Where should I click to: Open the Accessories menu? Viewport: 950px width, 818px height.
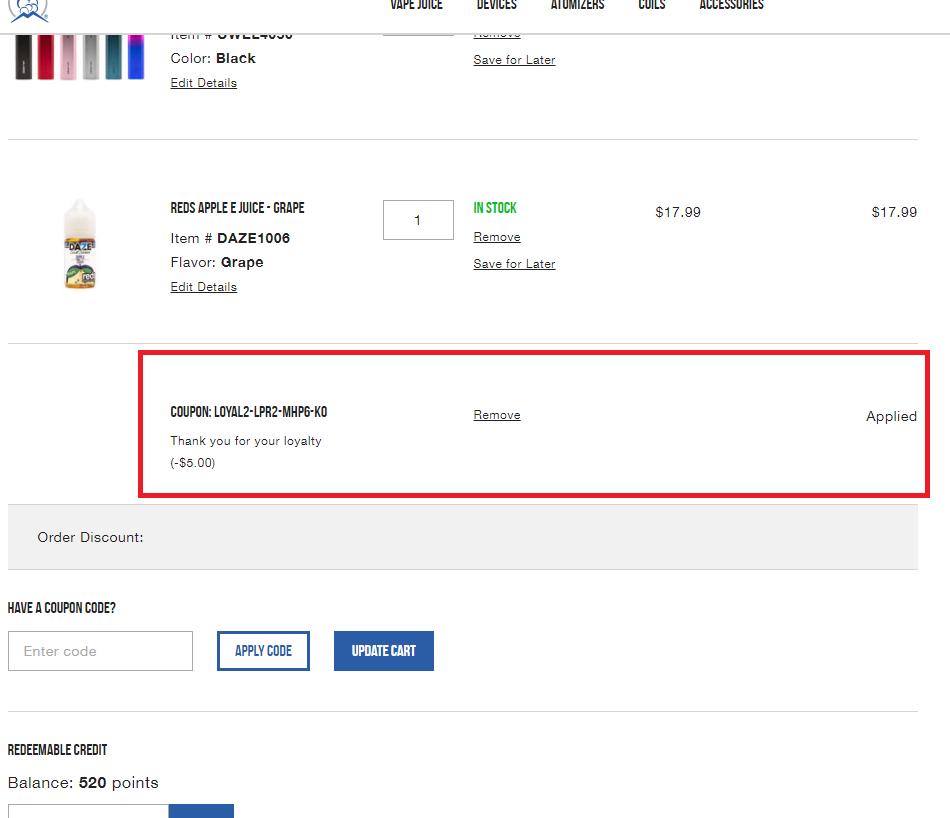coord(731,5)
